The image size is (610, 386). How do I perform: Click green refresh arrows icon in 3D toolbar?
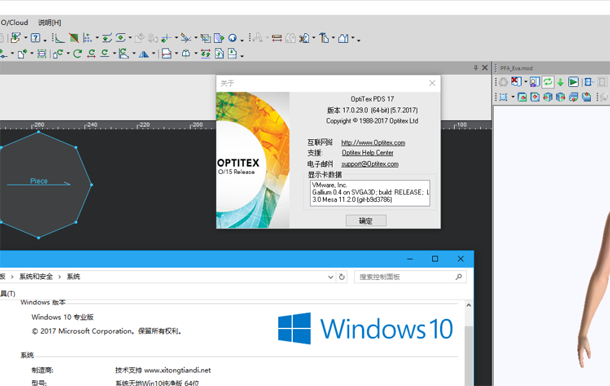(x=548, y=82)
